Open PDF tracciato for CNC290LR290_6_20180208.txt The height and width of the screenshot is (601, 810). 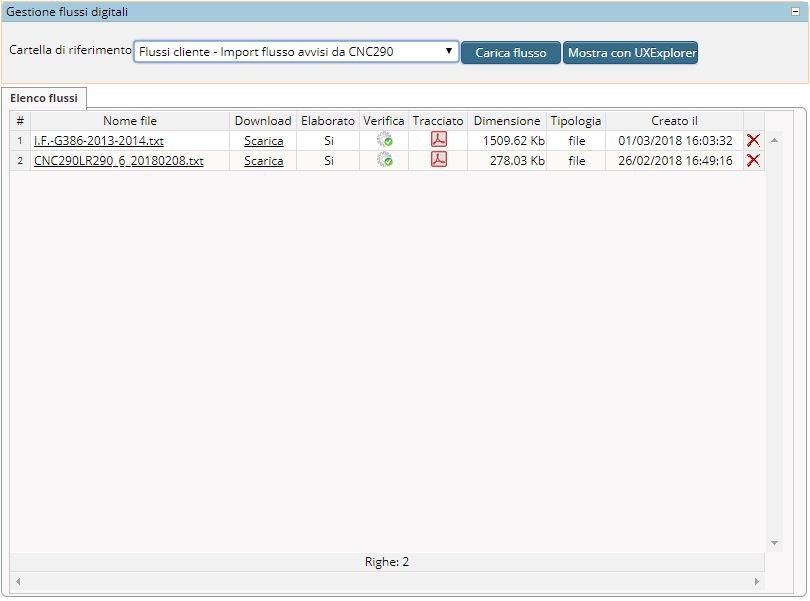(x=438, y=160)
